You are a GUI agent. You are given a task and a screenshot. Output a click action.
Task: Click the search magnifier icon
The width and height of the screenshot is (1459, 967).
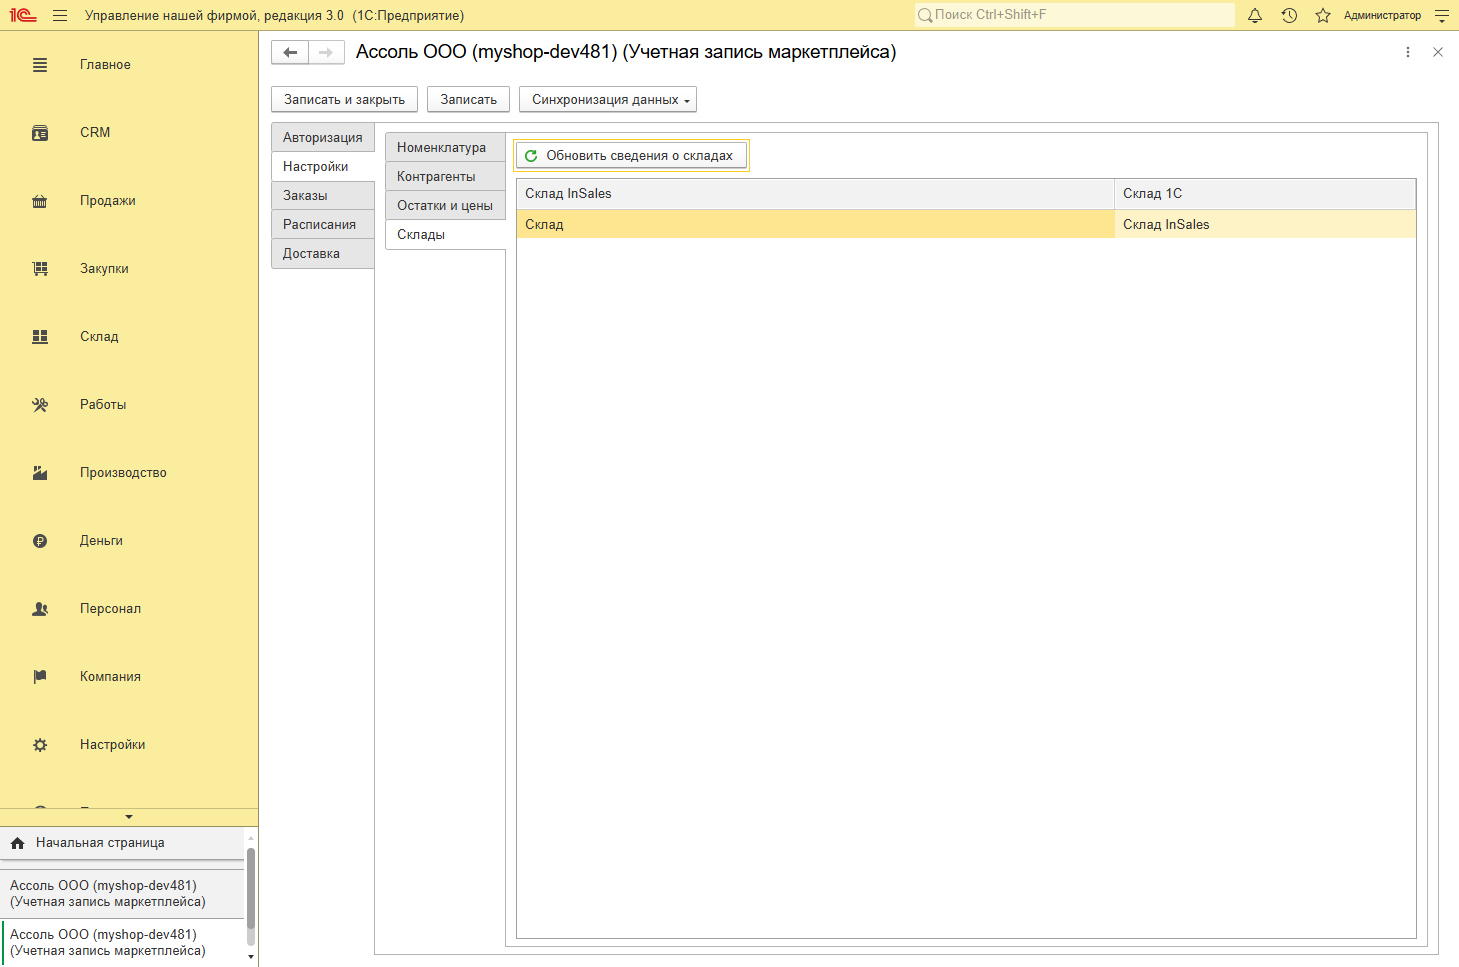coord(925,15)
